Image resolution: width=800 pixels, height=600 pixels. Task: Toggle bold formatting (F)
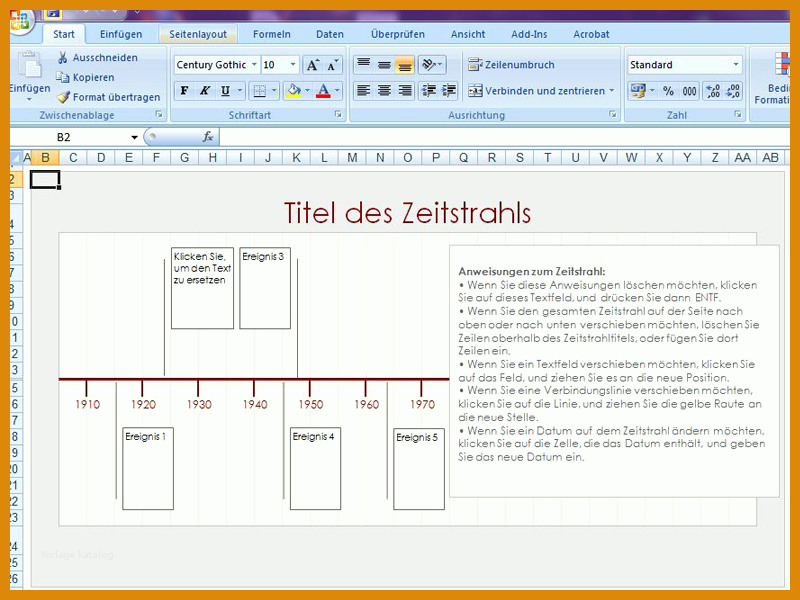(x=184, y=91)
